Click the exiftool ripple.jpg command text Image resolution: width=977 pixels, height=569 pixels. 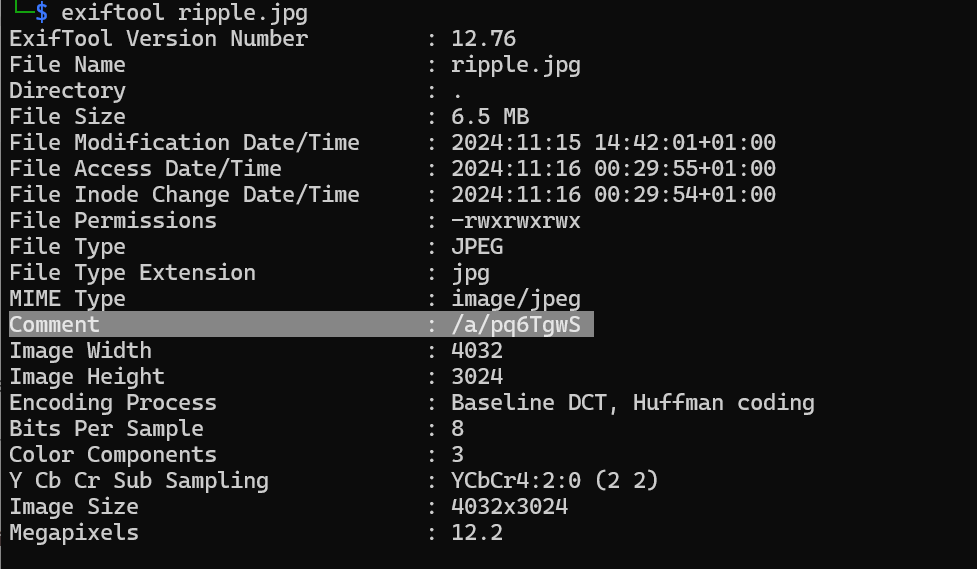[185, 13]
